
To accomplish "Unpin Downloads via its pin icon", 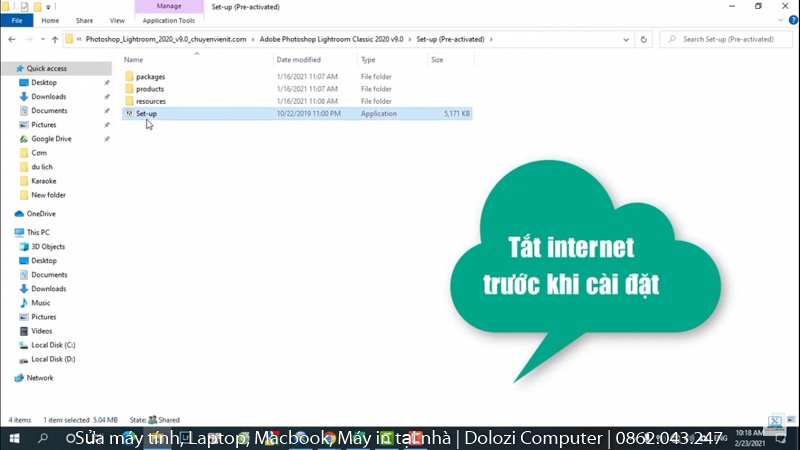I will click(x=107, y=96).
